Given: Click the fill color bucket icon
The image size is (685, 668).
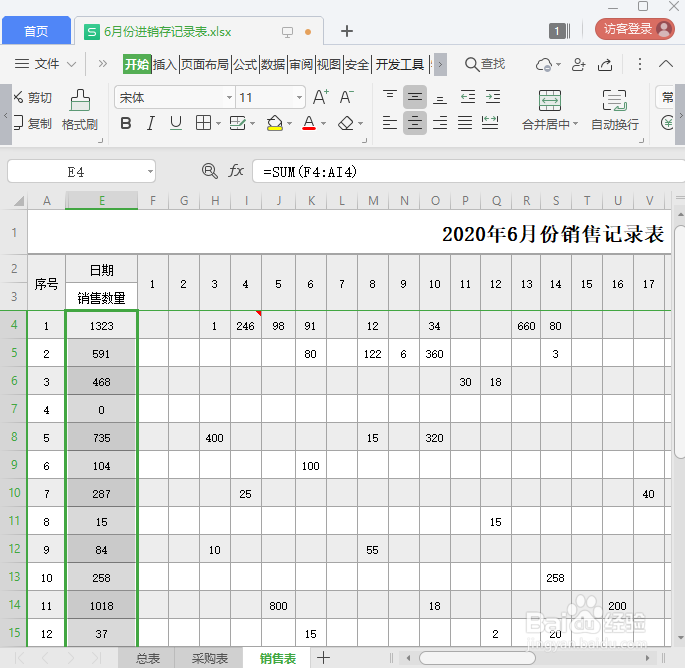Looking at the screenshot, I should click(274, 123).
